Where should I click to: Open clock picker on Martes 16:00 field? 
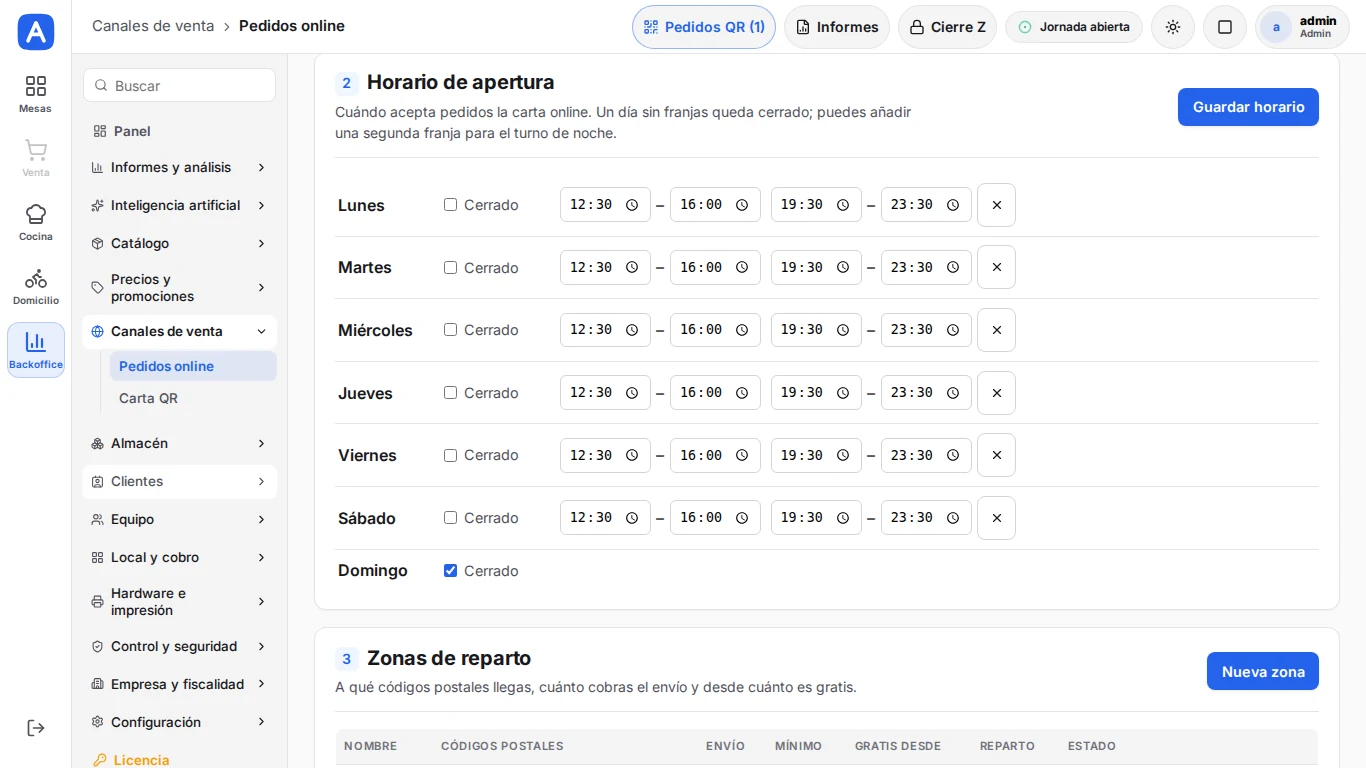click(x=742, y=267)
